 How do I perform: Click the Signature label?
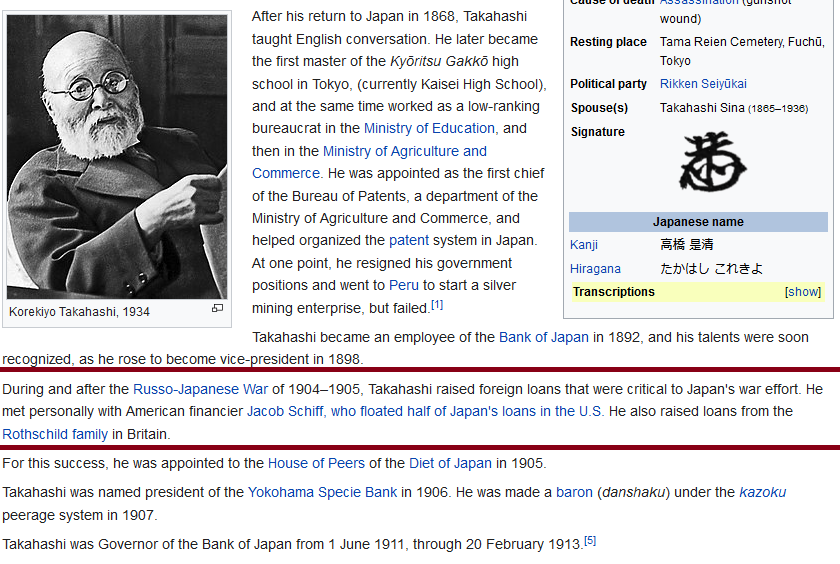coord(597,132)
